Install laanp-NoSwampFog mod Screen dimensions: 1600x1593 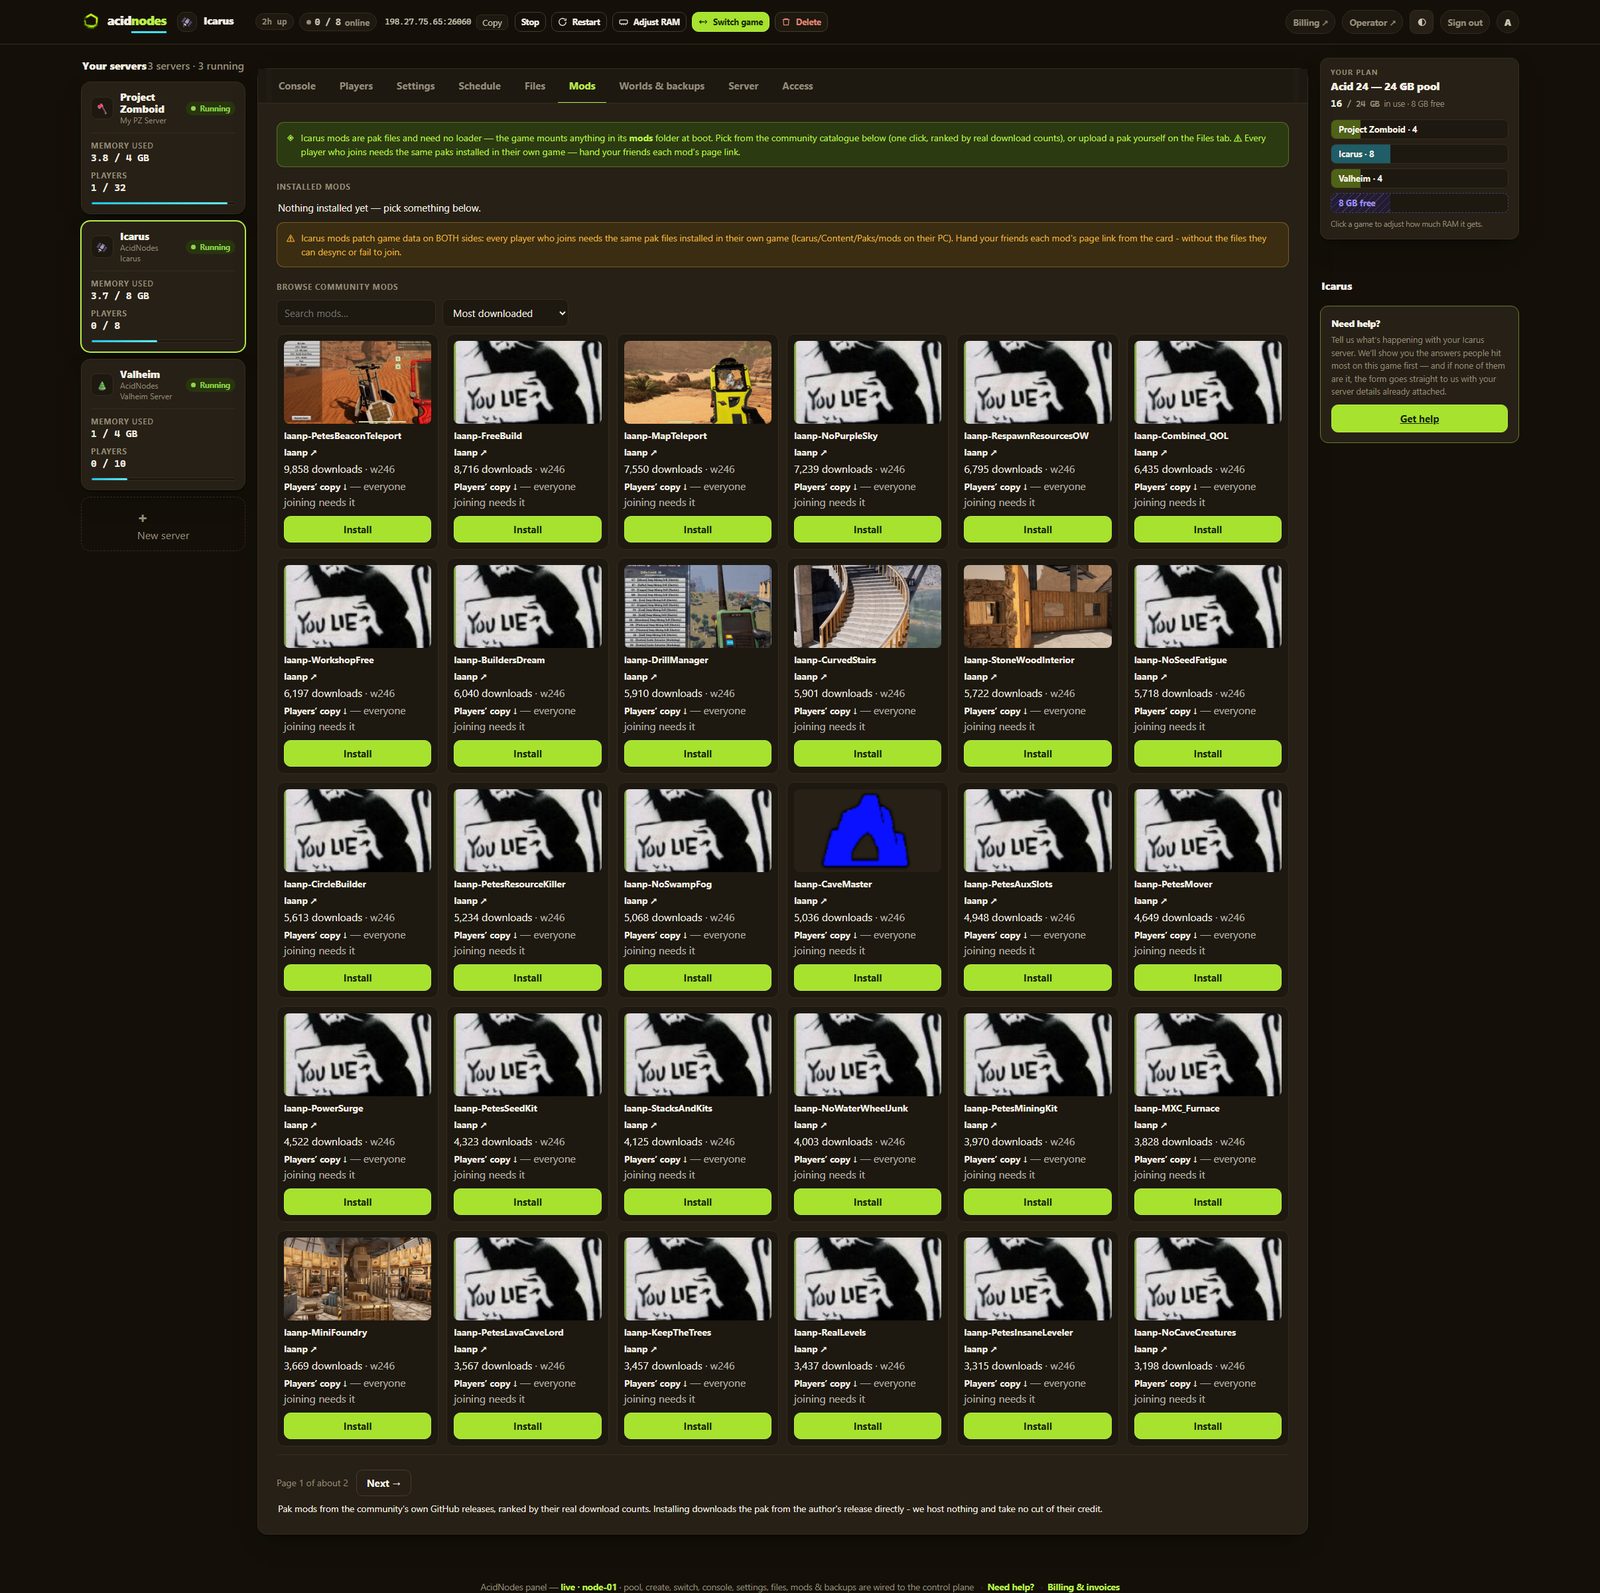(x=697, y=978)
